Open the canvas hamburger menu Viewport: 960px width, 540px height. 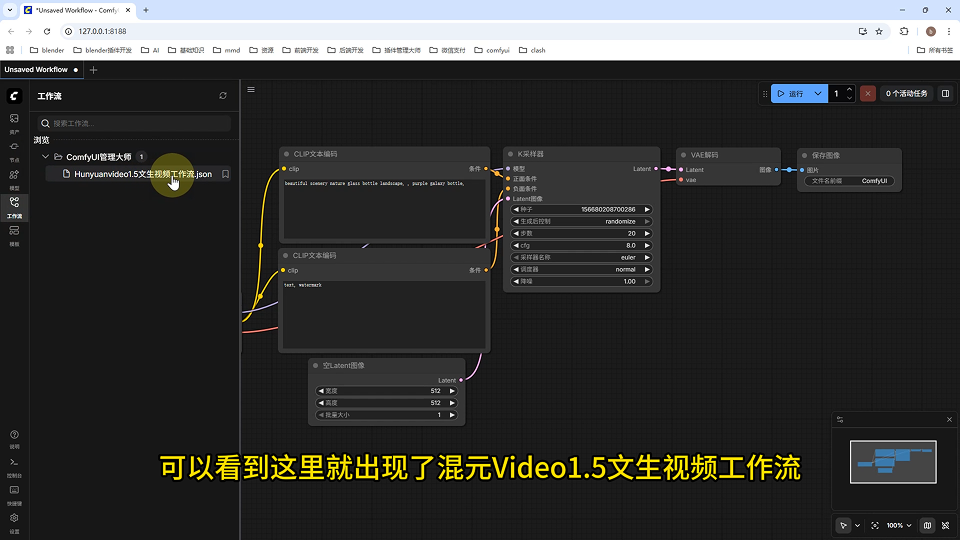[251, 89]
